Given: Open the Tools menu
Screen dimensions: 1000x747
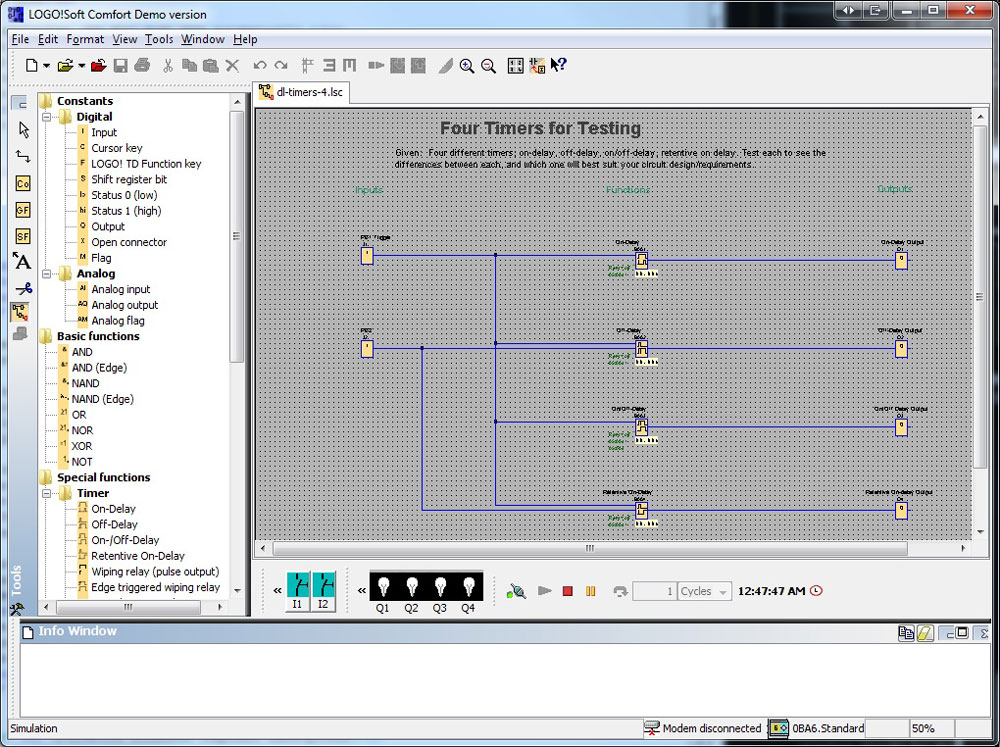Looking at the screenshot, I should [x=158, y=39].
